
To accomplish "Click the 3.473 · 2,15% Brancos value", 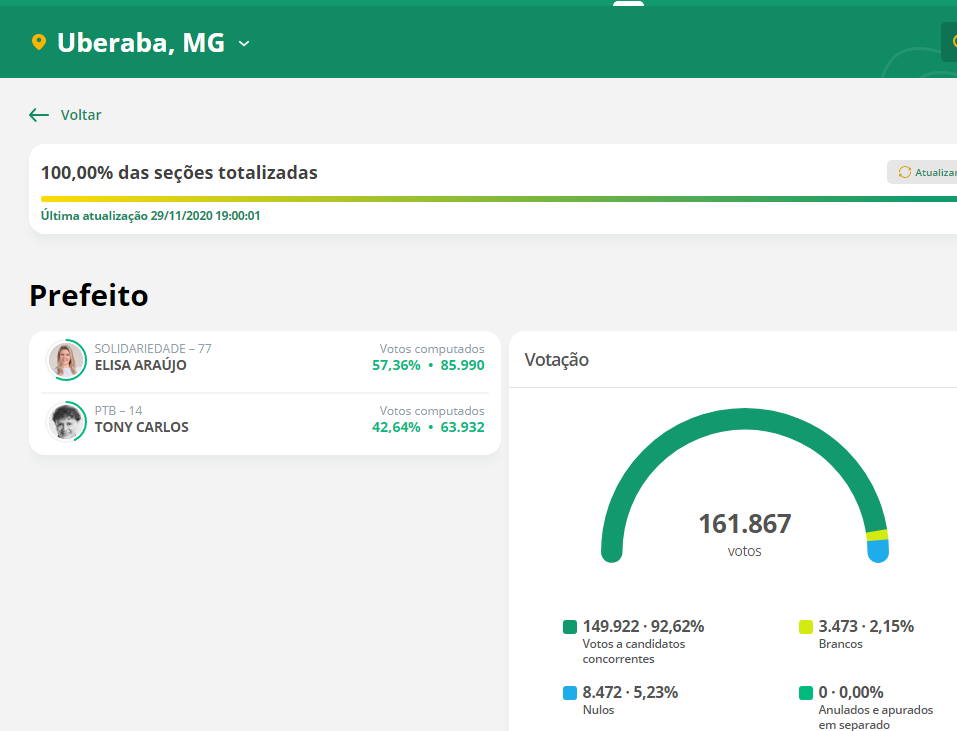I will click(x=866, y=626).
